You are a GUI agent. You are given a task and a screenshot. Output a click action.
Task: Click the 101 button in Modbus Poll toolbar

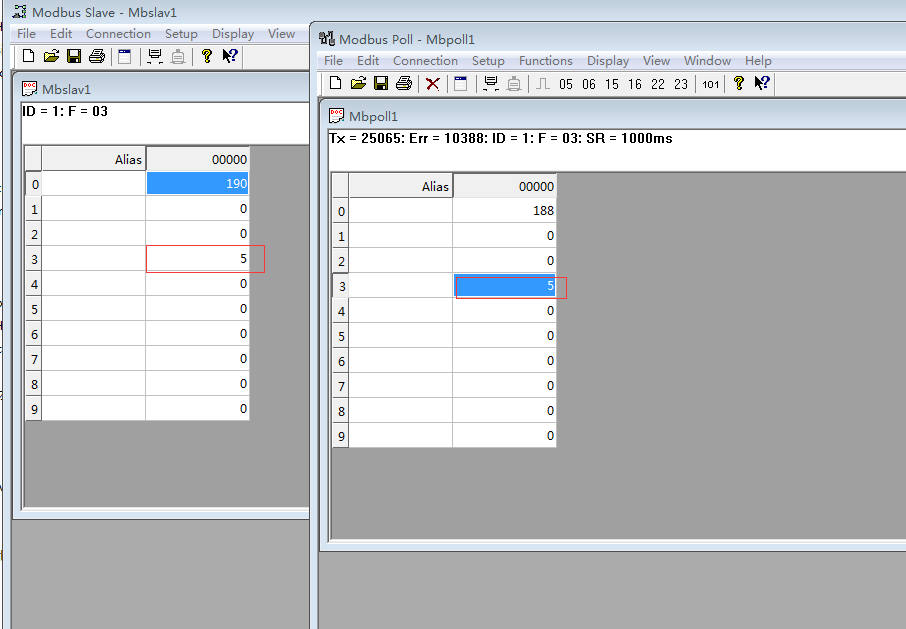711,84
